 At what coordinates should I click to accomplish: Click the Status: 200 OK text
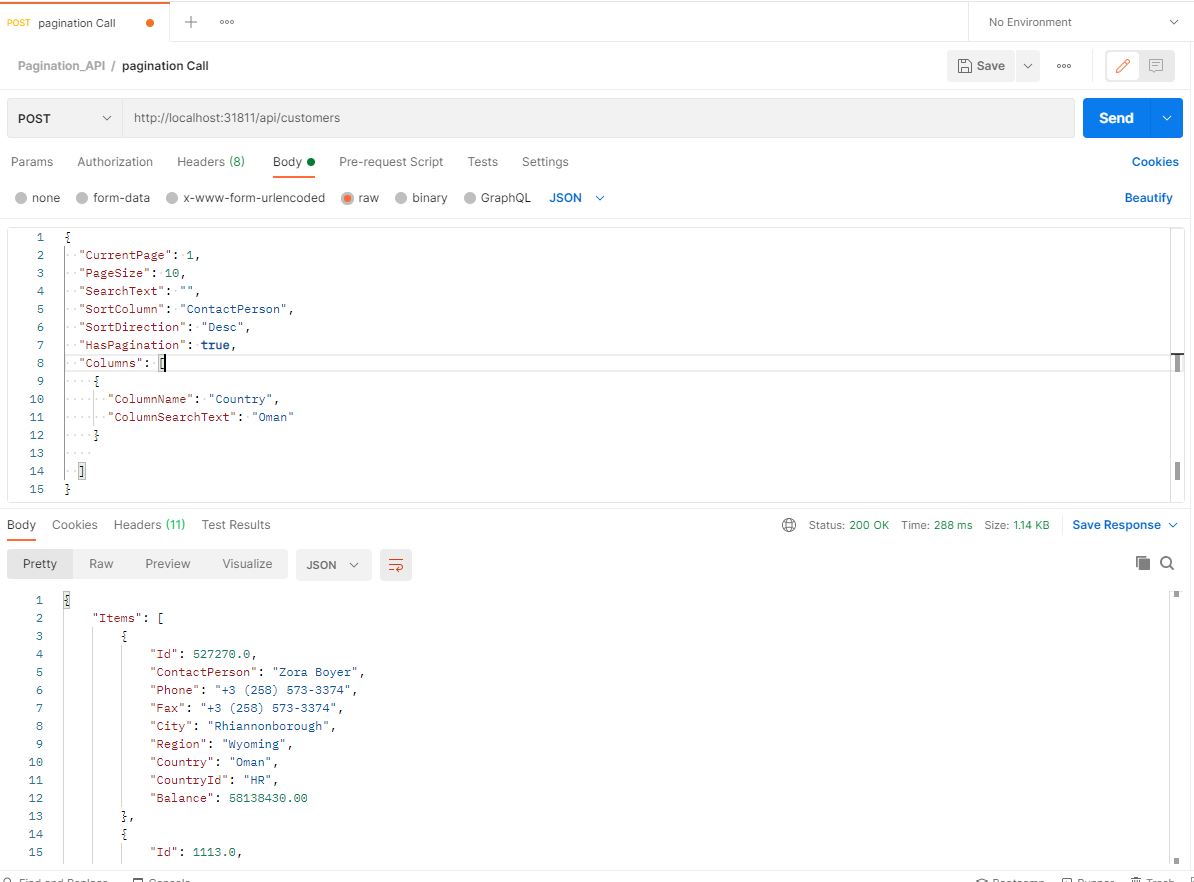(848, 525)
